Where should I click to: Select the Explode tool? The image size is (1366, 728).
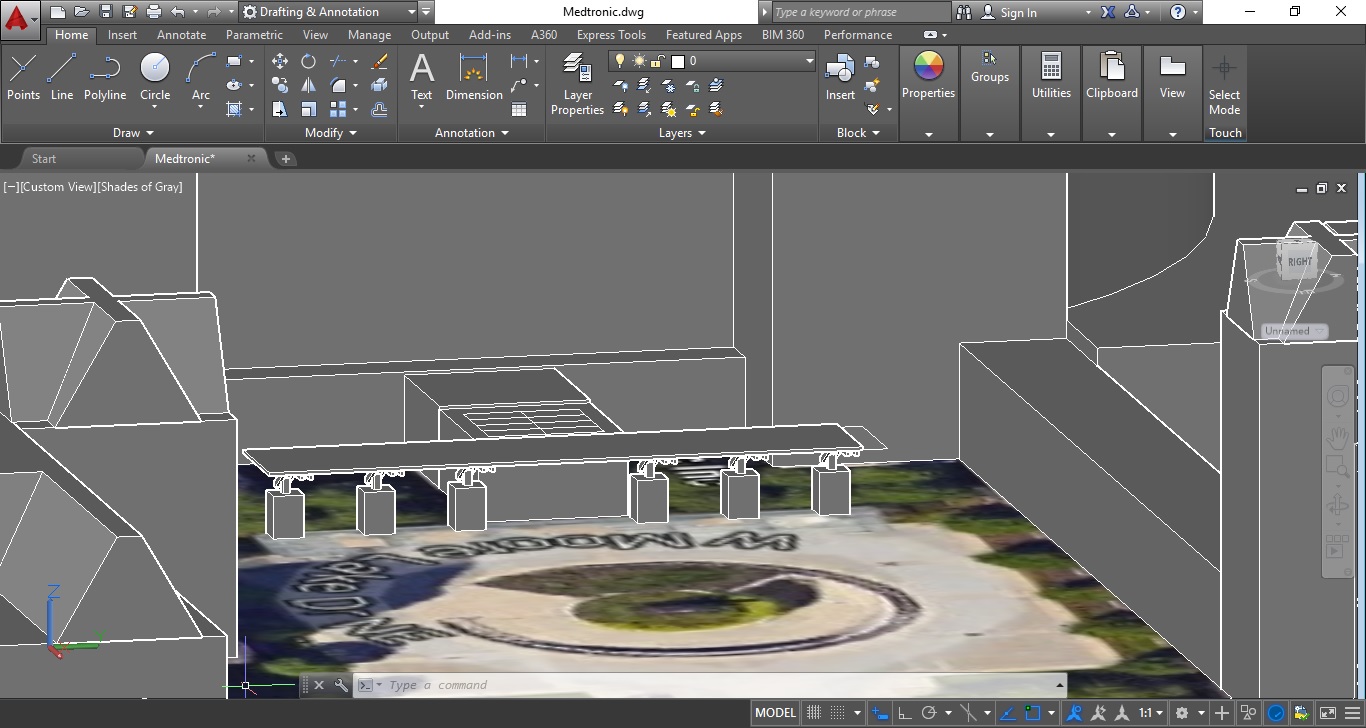pos(379,85)
